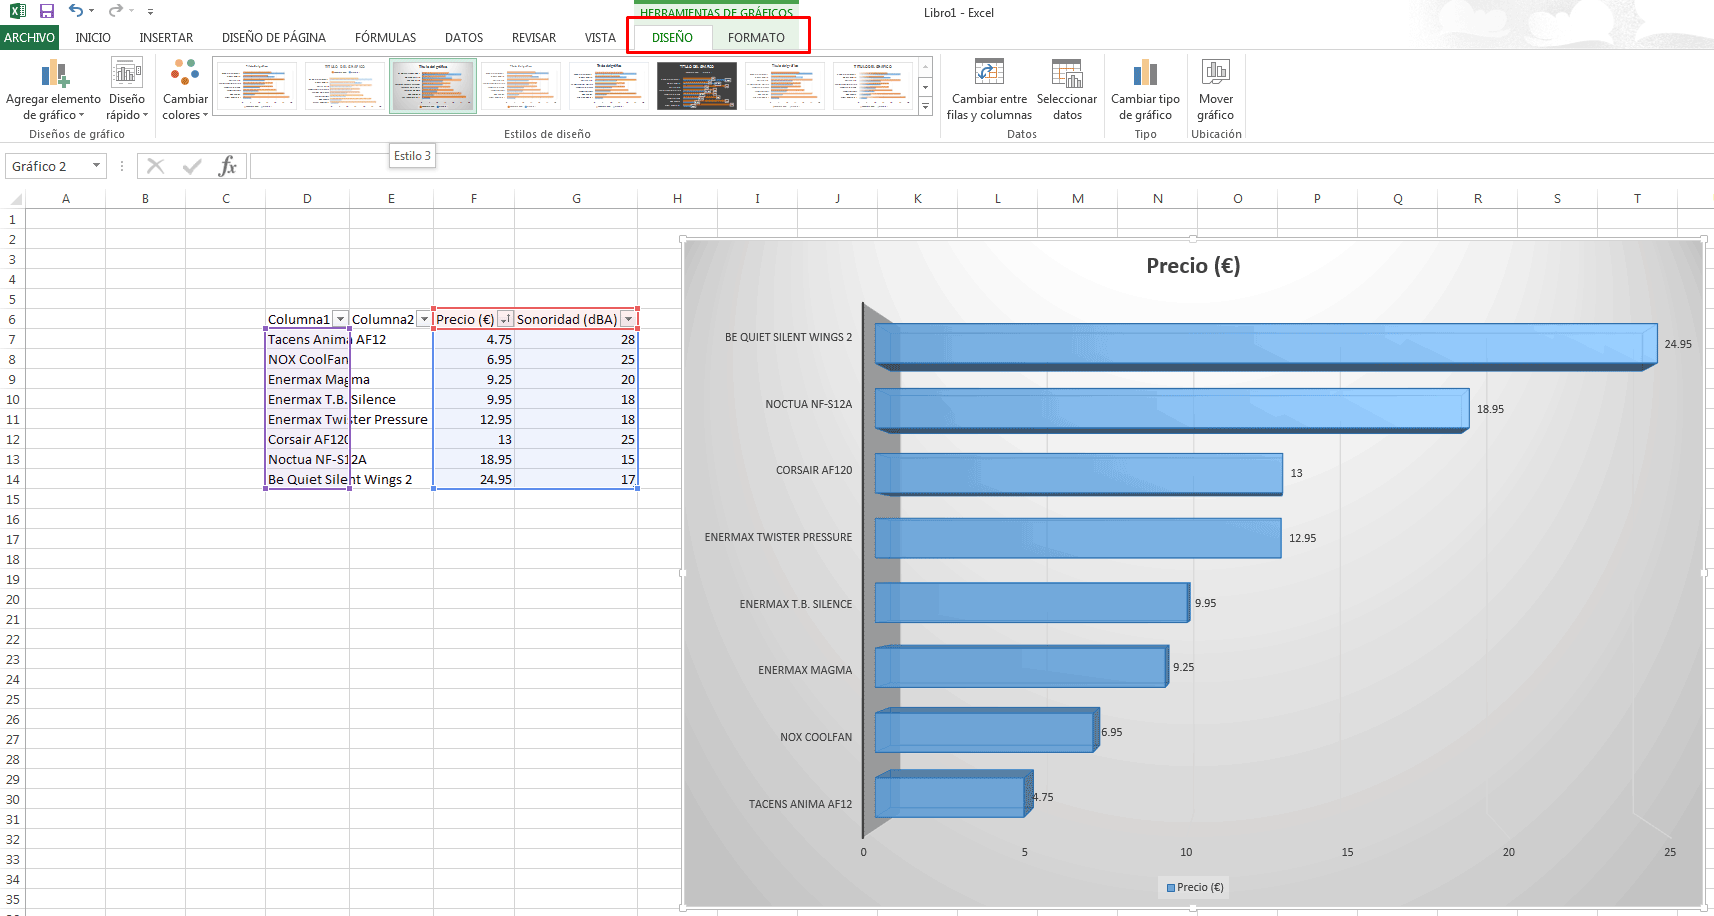Select cell containing Corsair AF120
Viewport: 1714px width, 916px height.
[x=307, y=439]
